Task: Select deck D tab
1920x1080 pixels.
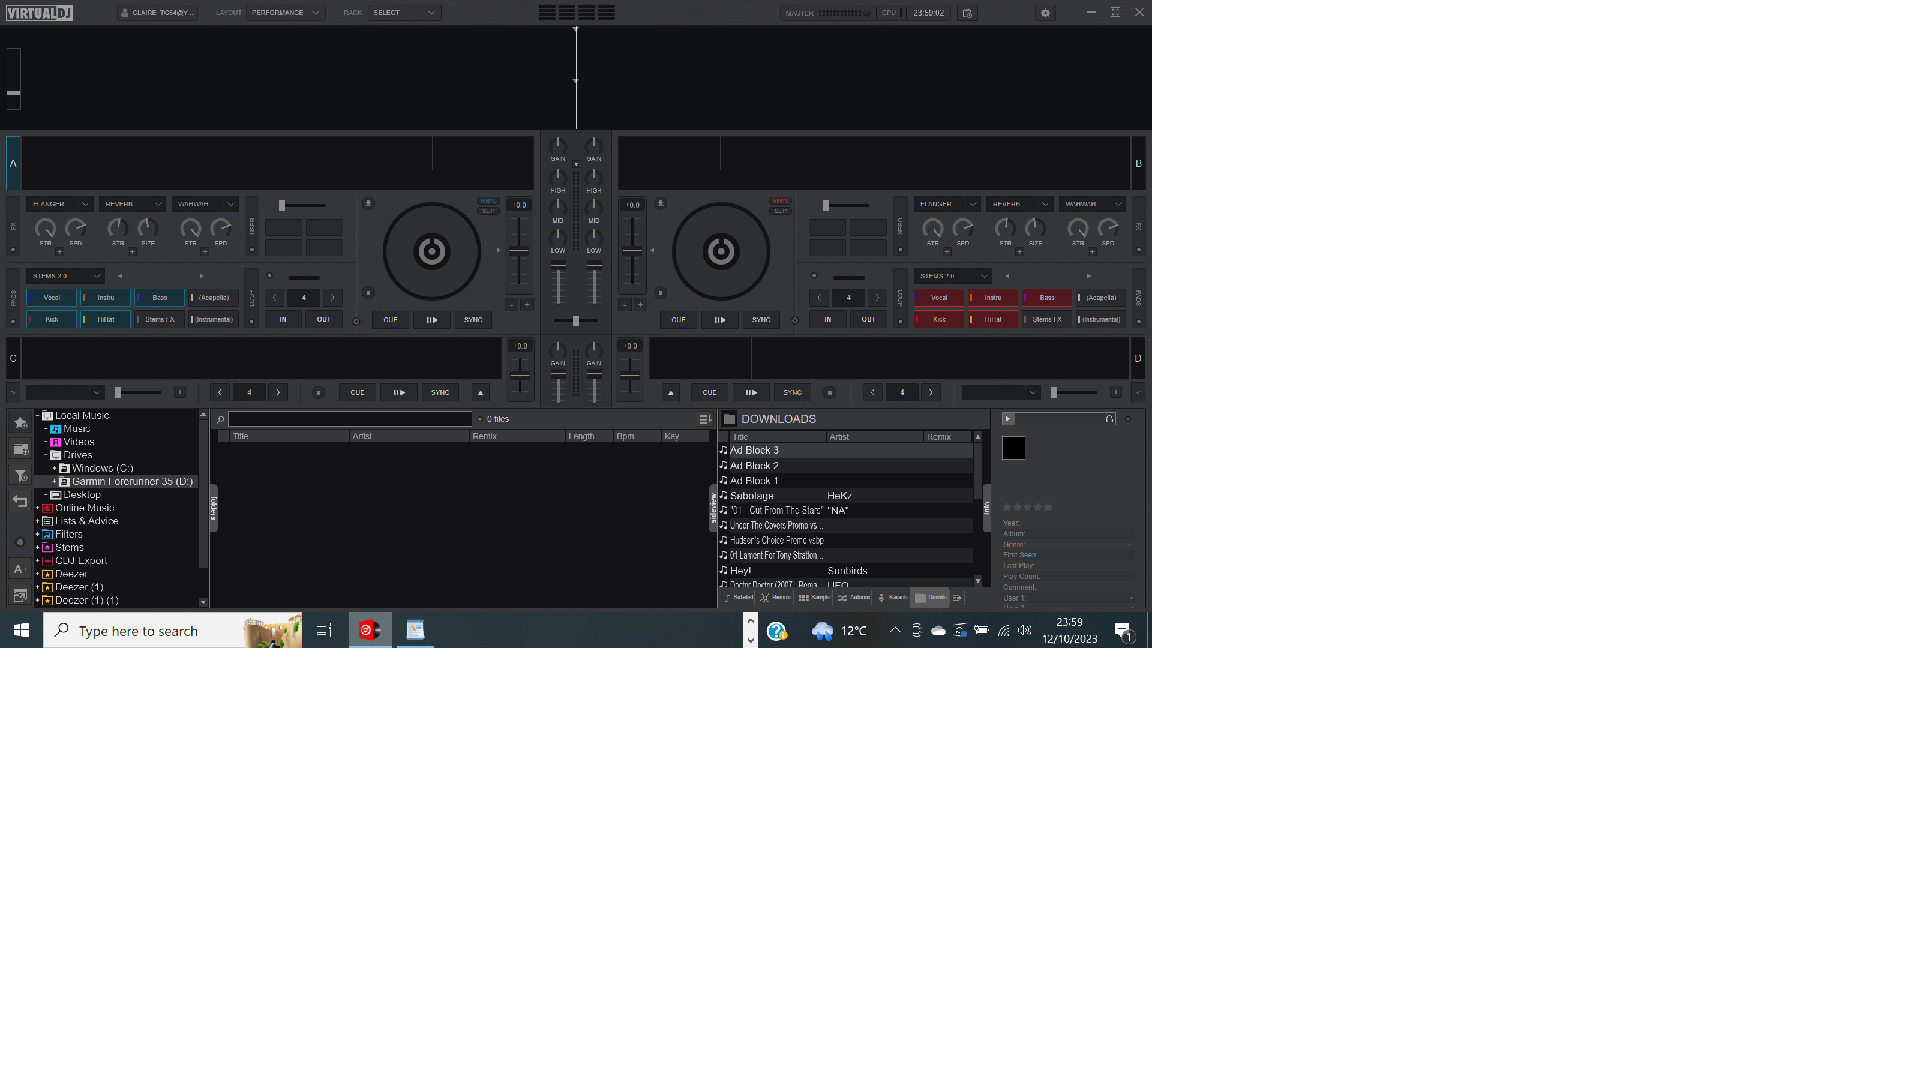Action: 1138,358
